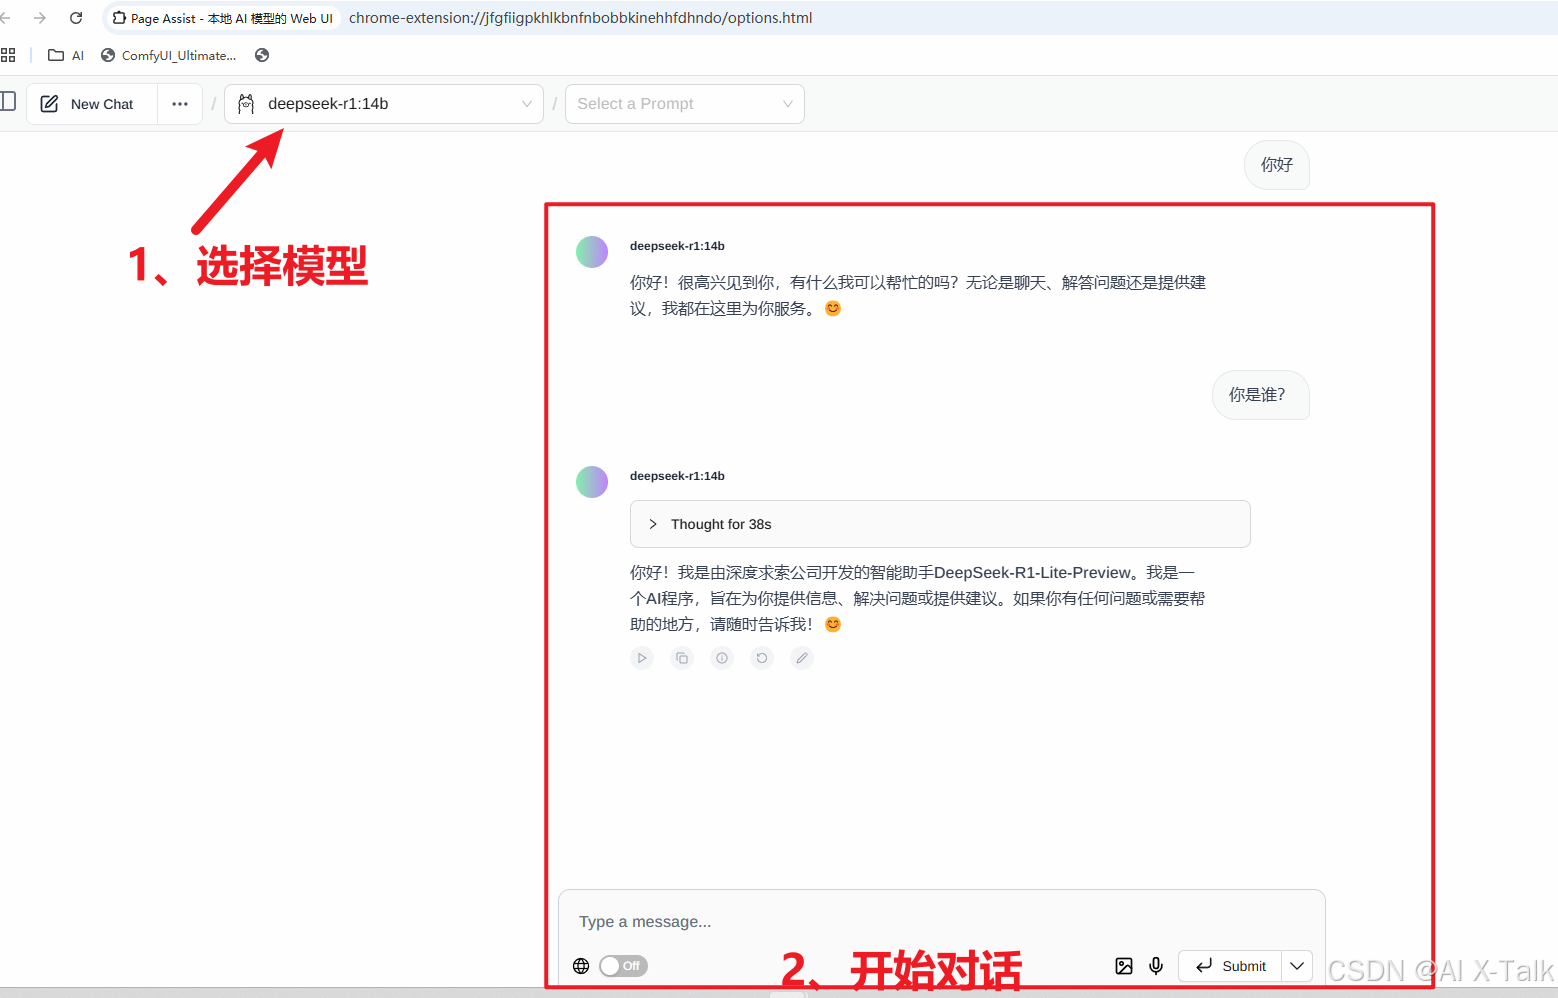
Task: Click the chrome-extension URL in address bar
Action: coord(580,18)
